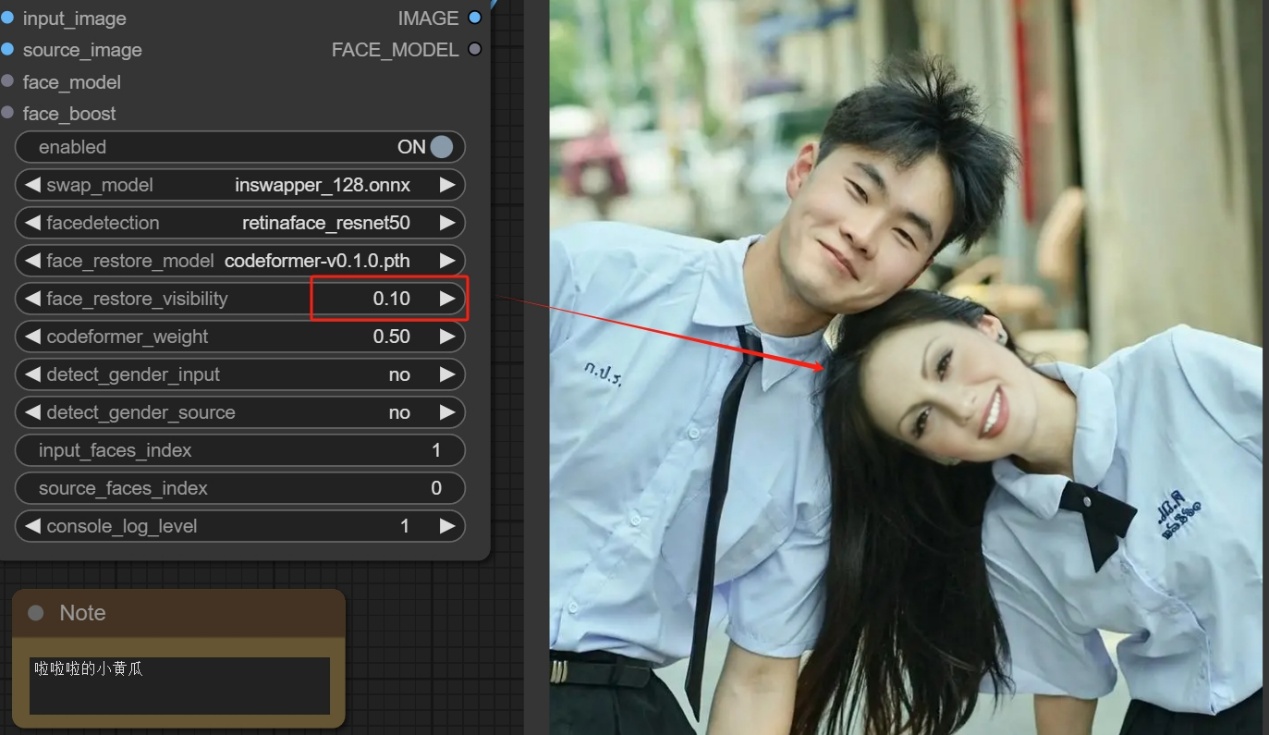Click the input_faces_index field

coord(240,451)
